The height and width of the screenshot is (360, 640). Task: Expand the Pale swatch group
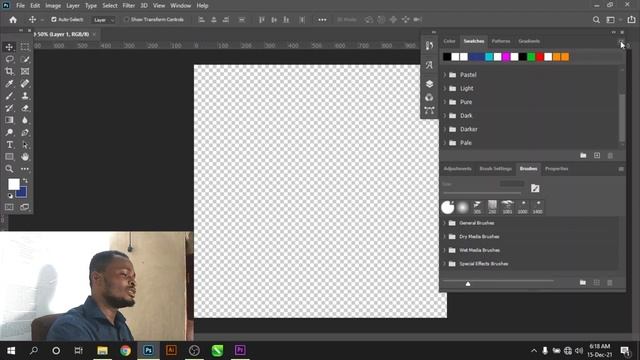(445, 143)
